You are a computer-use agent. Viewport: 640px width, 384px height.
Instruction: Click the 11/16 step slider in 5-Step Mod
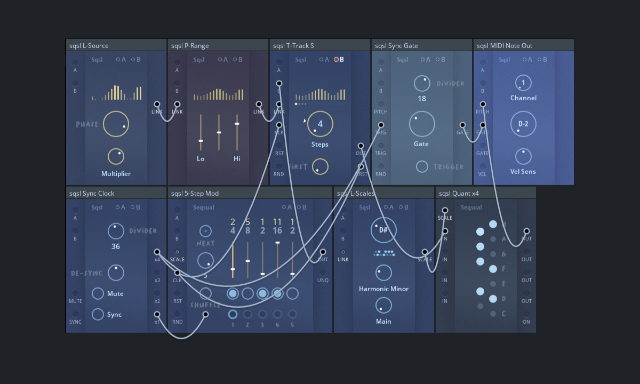[x=278, y=260]
